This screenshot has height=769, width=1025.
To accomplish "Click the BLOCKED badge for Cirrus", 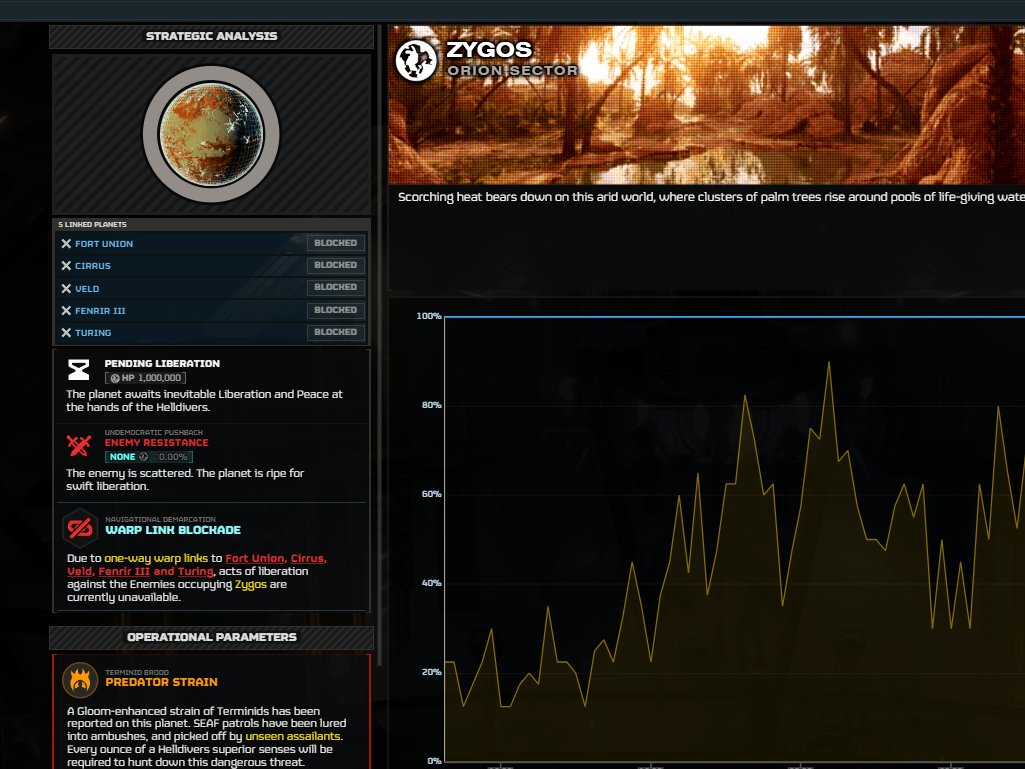I will 336,265.
